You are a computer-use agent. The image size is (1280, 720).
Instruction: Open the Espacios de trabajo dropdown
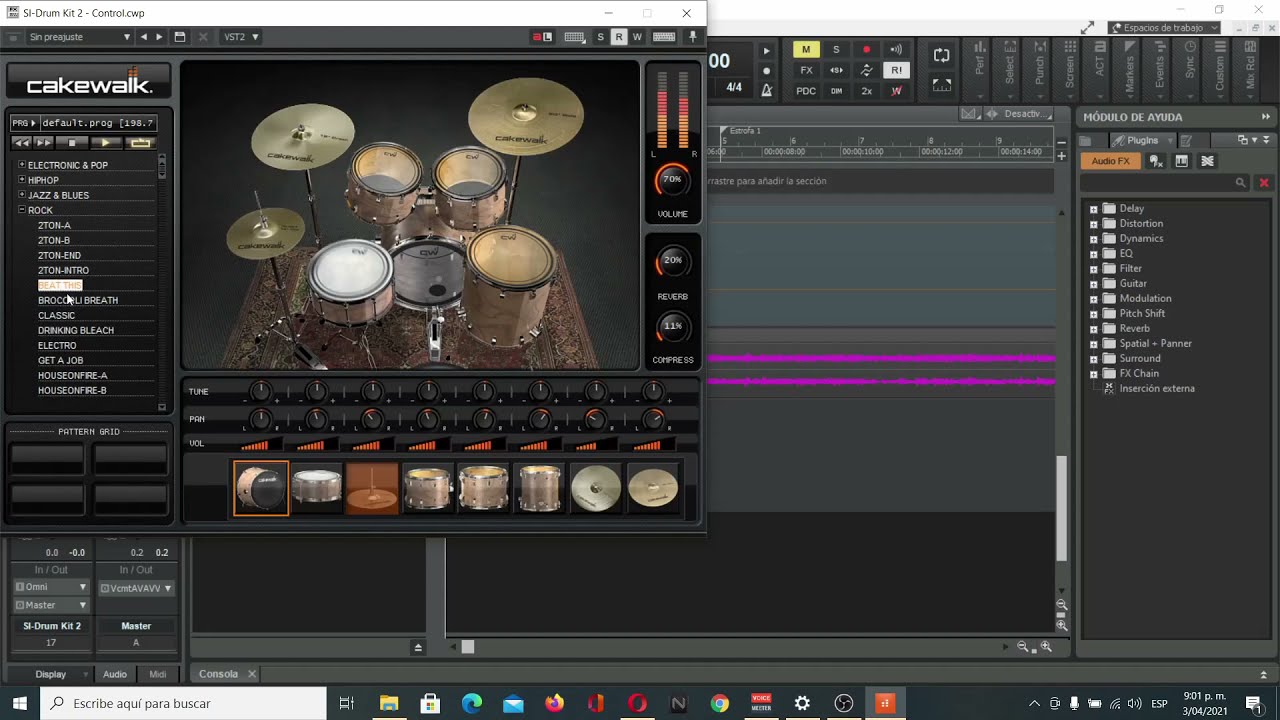point(1165,28)
